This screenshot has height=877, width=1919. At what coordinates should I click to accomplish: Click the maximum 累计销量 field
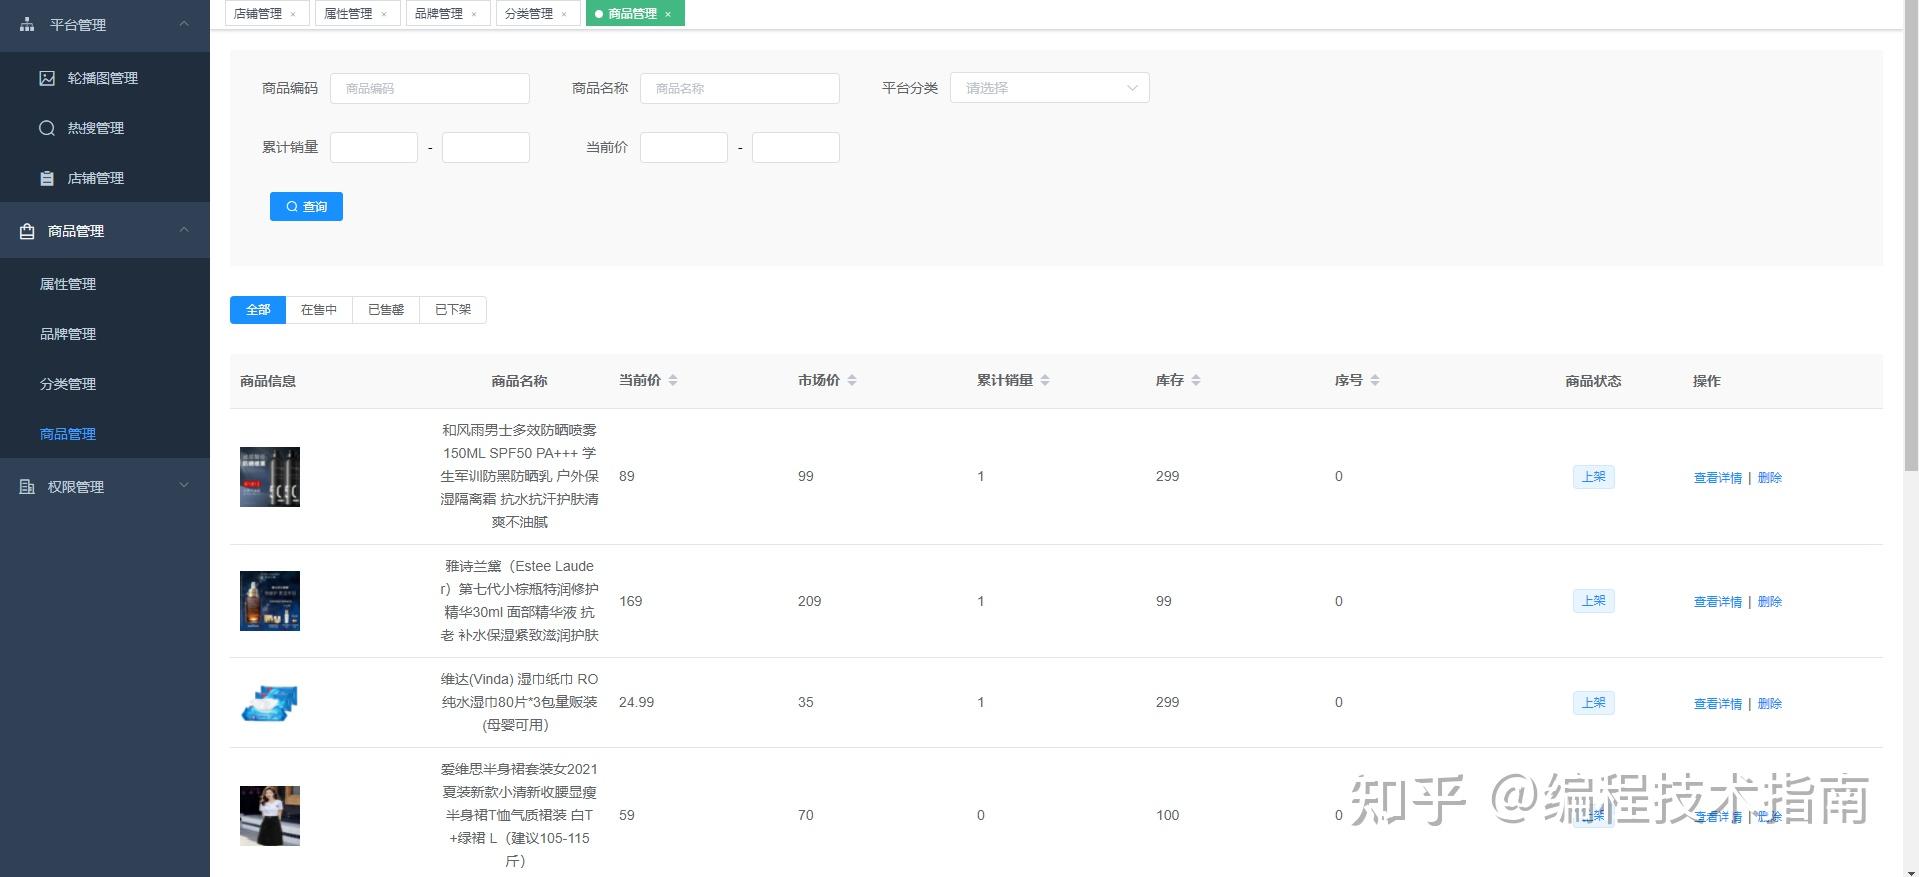[486, 148]
